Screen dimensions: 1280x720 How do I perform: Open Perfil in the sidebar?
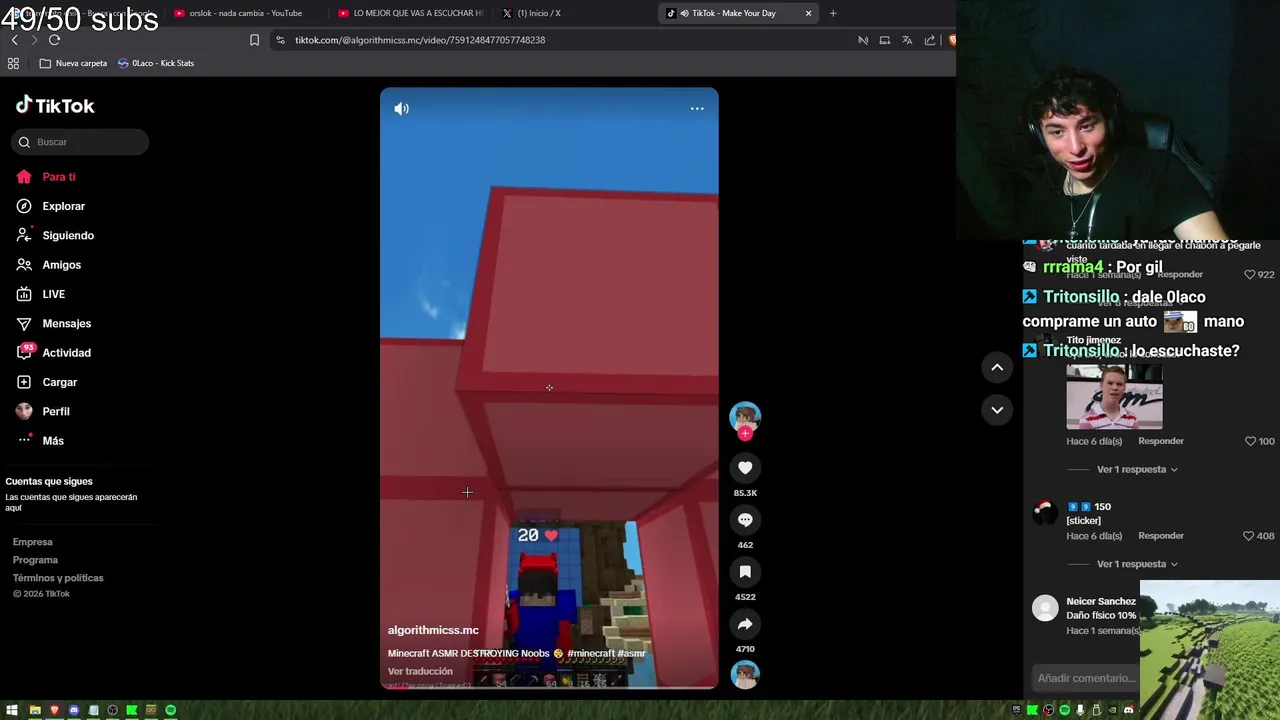[x=43, y=411]
